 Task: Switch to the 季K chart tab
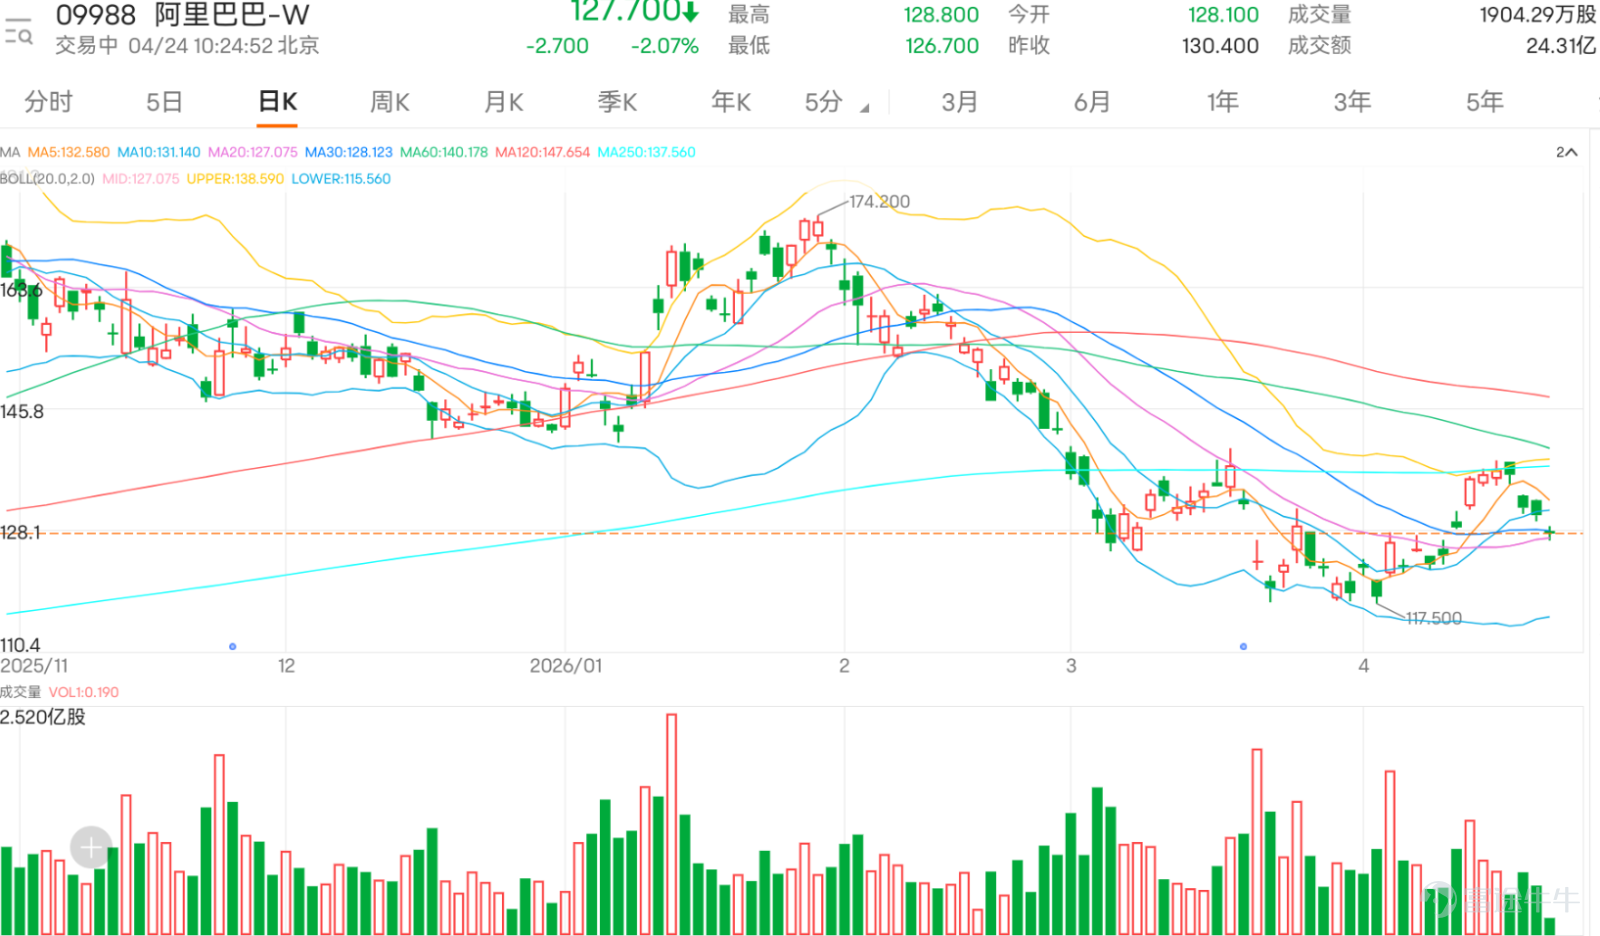pos(617,102)
